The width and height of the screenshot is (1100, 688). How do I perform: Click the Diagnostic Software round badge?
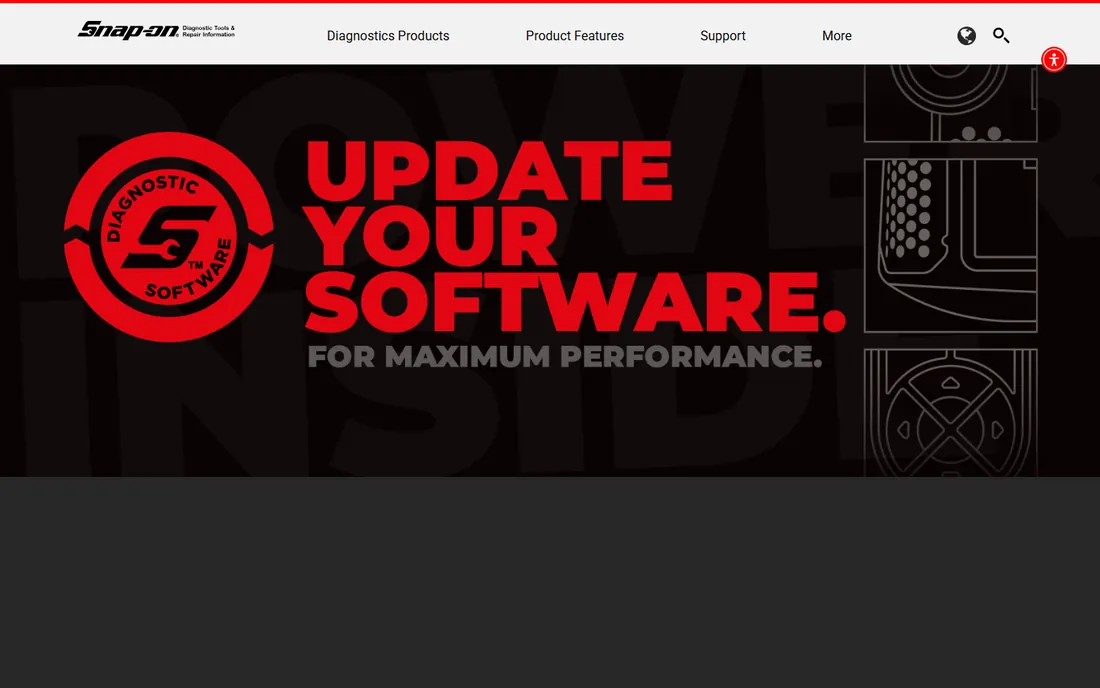coord(168,237)
